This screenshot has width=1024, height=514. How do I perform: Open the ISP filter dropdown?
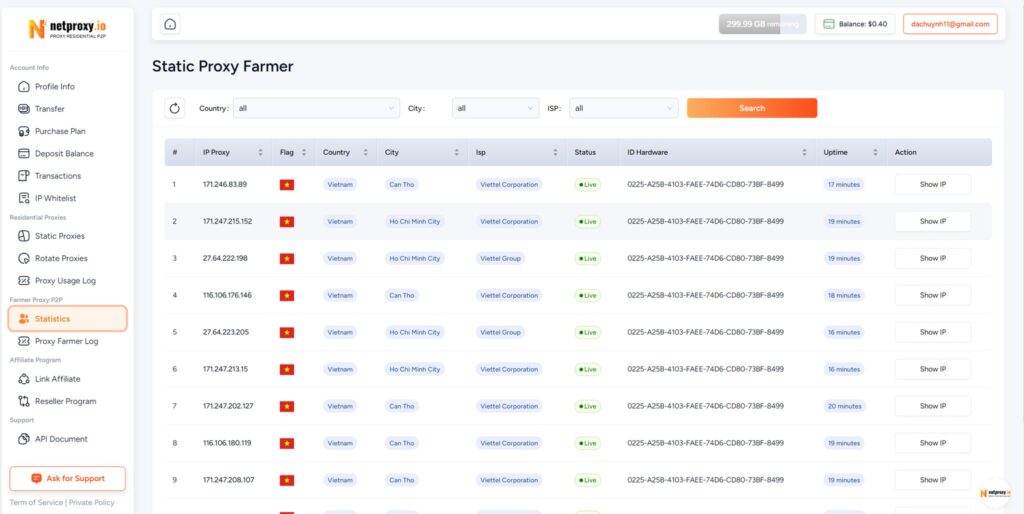(x=624, y=108)
